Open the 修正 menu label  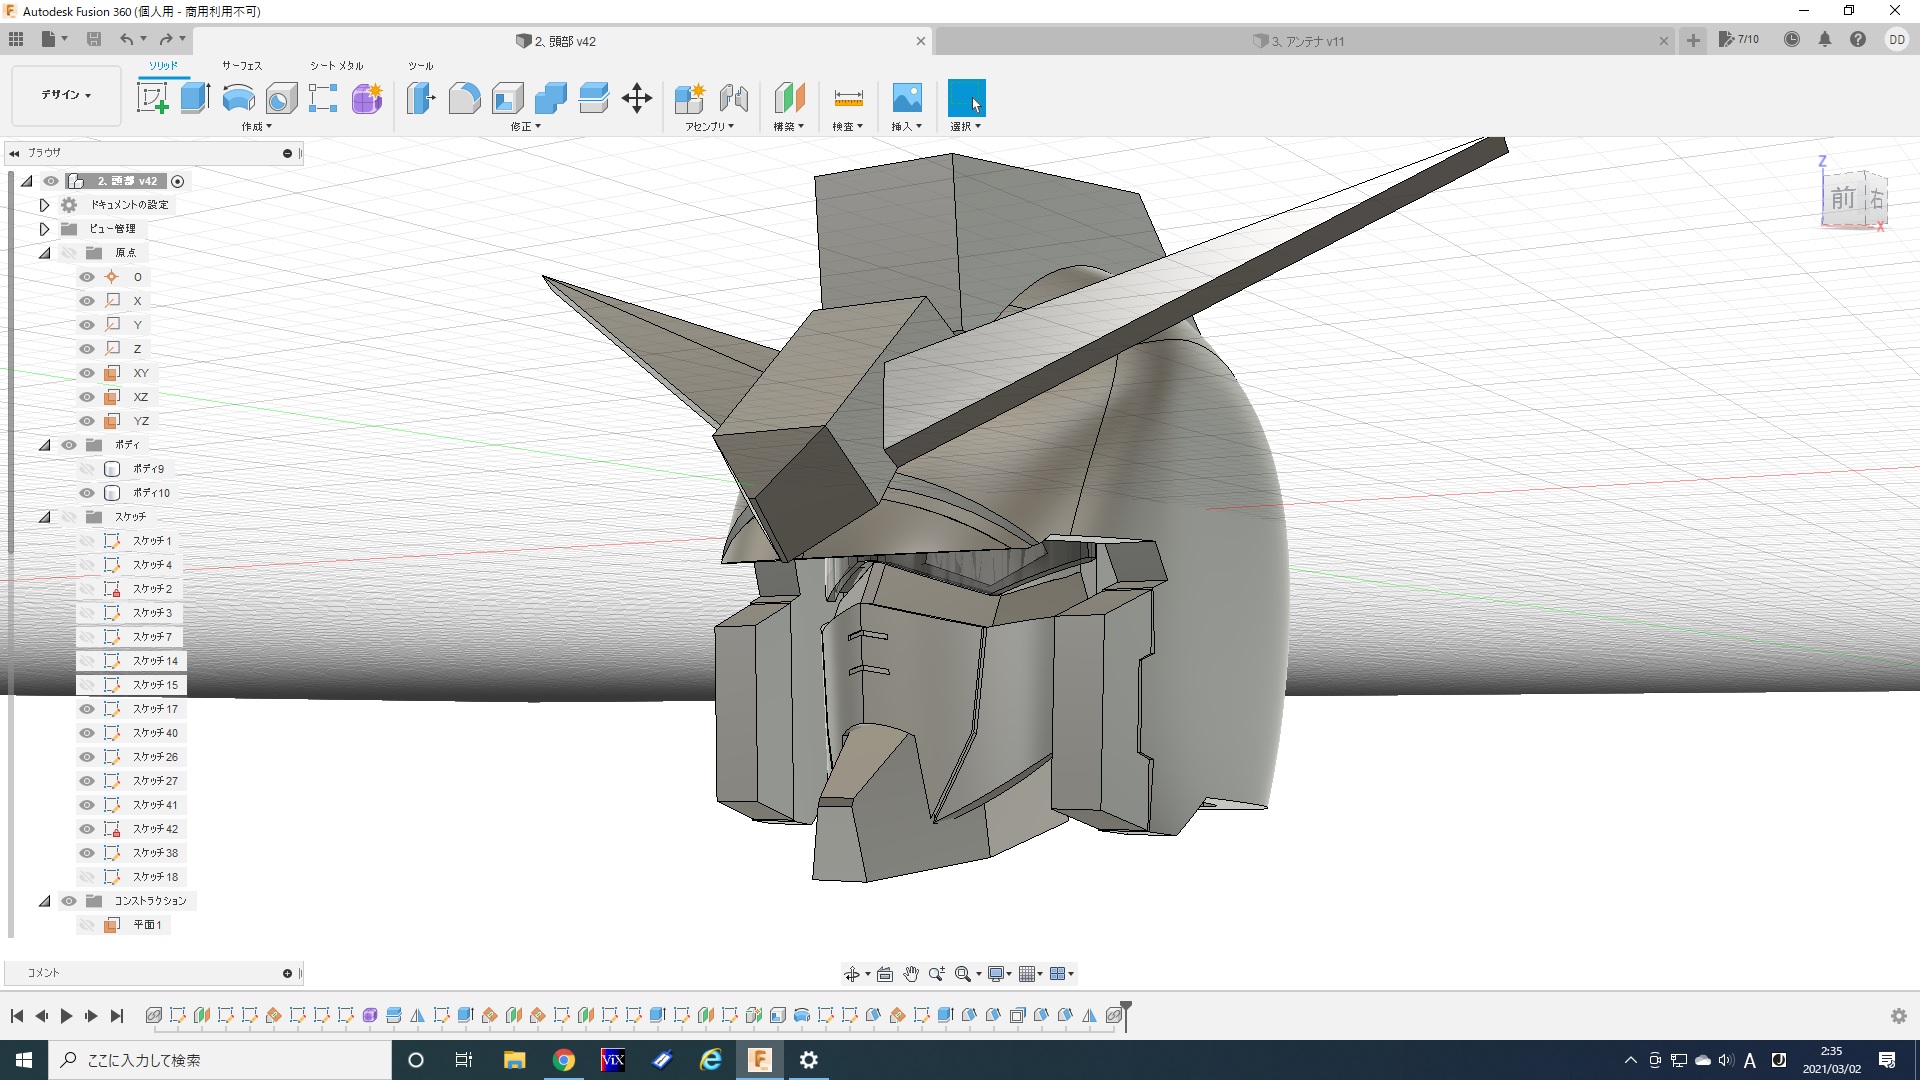point(525,127)
